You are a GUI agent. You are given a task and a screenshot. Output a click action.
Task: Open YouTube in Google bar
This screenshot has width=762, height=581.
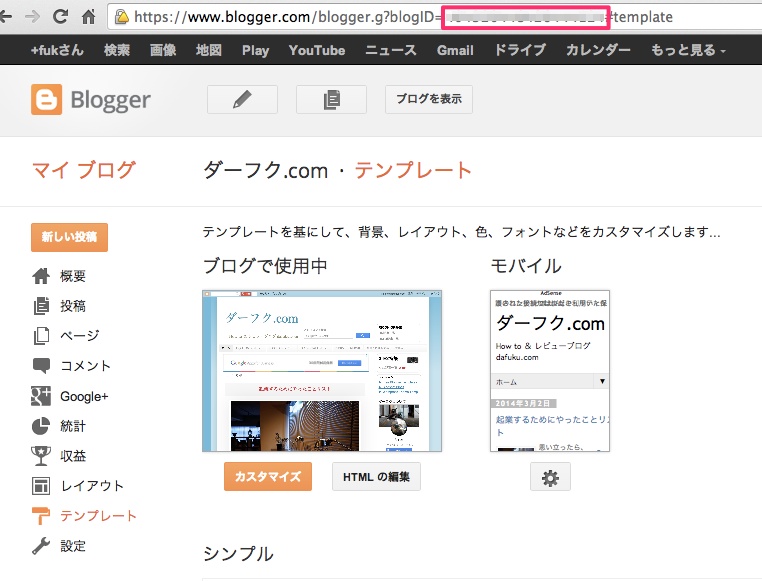(317, 50)
